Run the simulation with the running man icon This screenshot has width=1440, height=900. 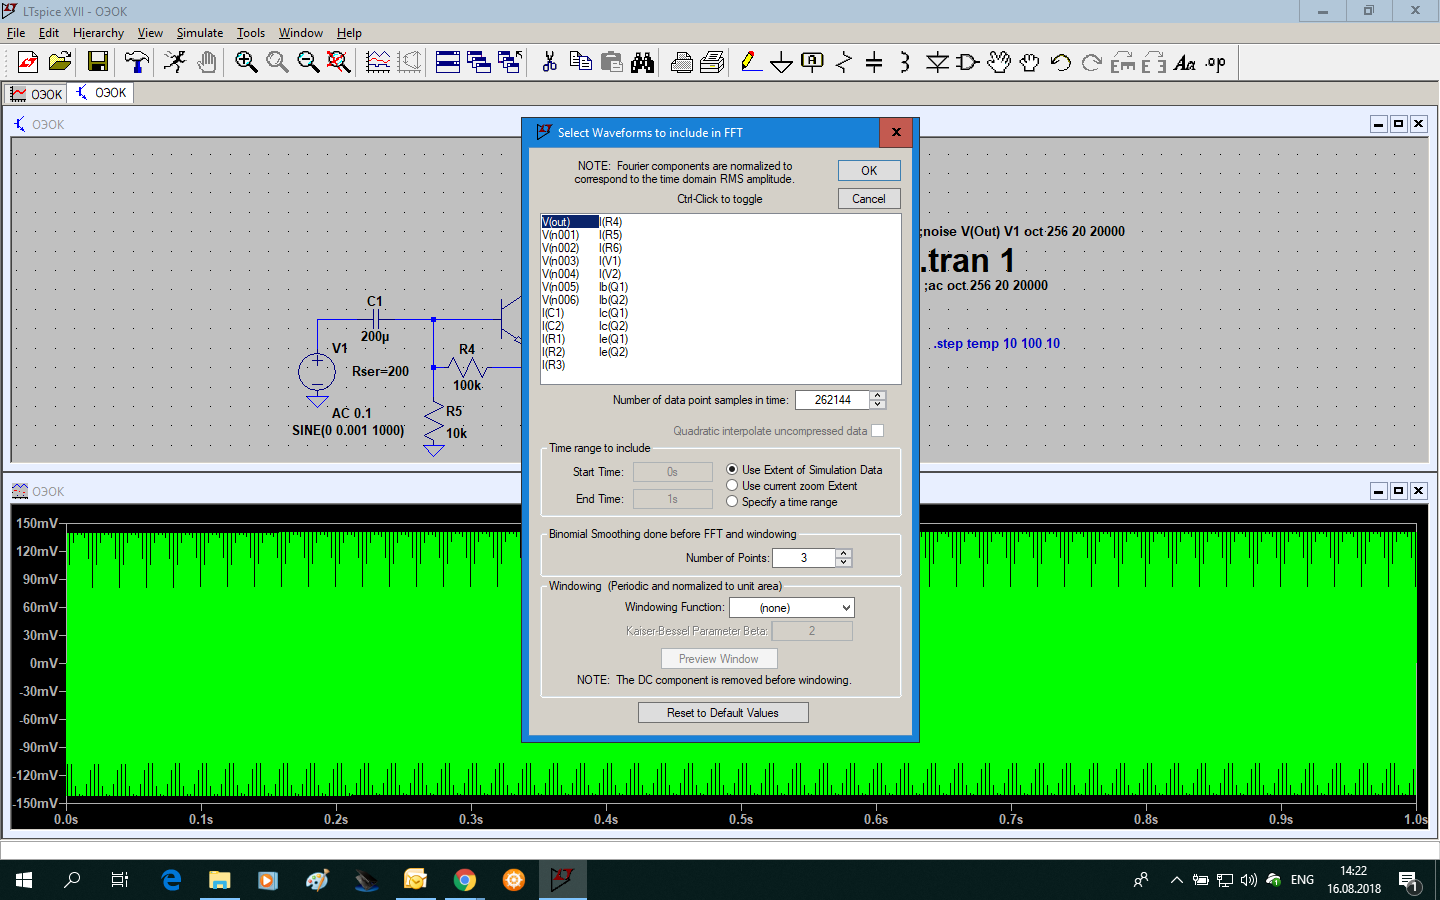click(x=175, y=62)
